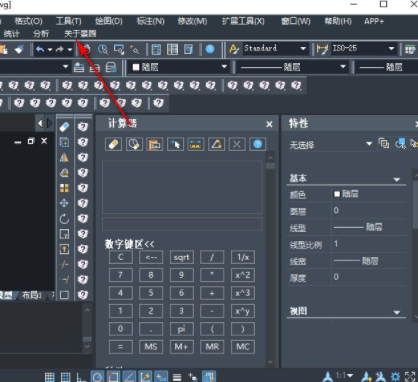Image resolution: width=418 pixels, height=382 pixels.
Task: Click the Zoom Window icon
Action: 119,50
